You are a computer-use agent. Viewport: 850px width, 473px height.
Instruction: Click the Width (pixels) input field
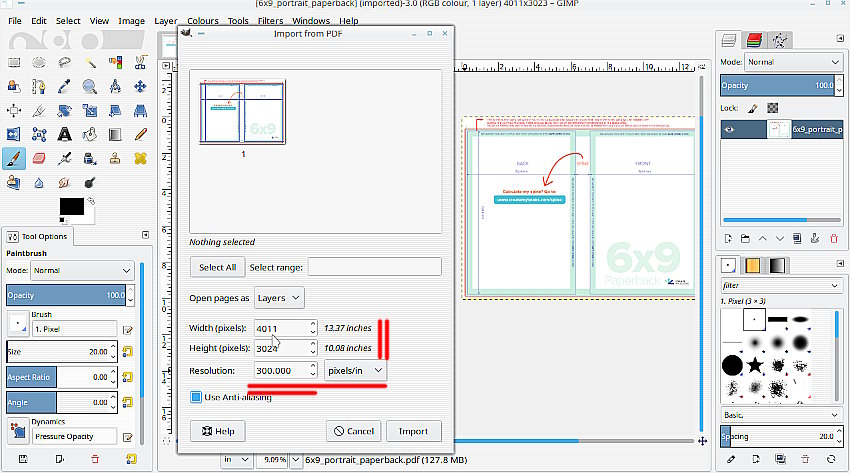pos(282,328)
